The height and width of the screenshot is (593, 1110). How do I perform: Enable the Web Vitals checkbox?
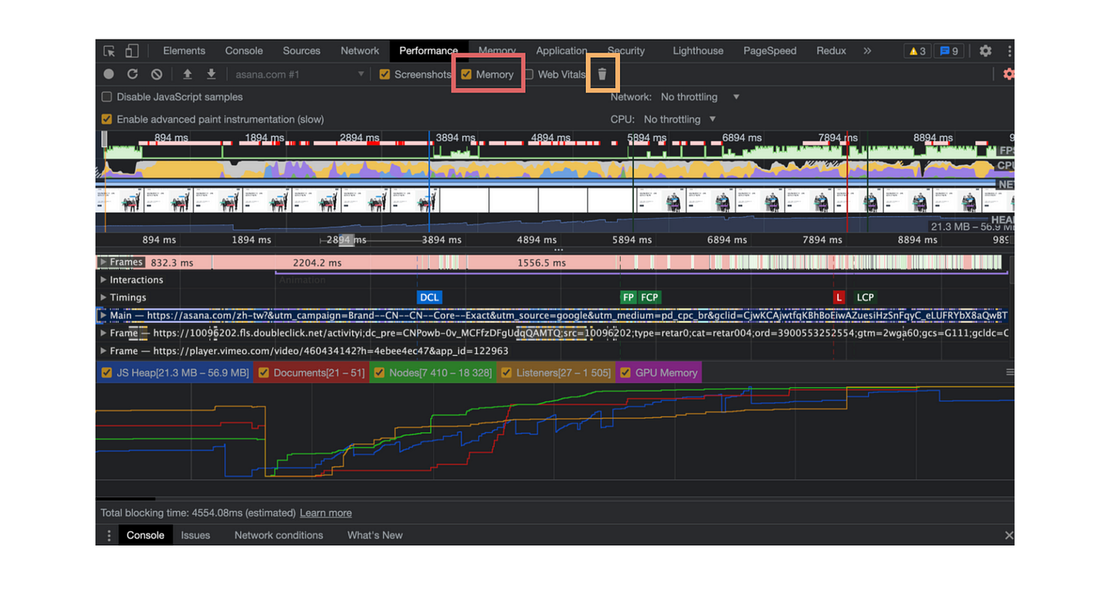point(528,75)
